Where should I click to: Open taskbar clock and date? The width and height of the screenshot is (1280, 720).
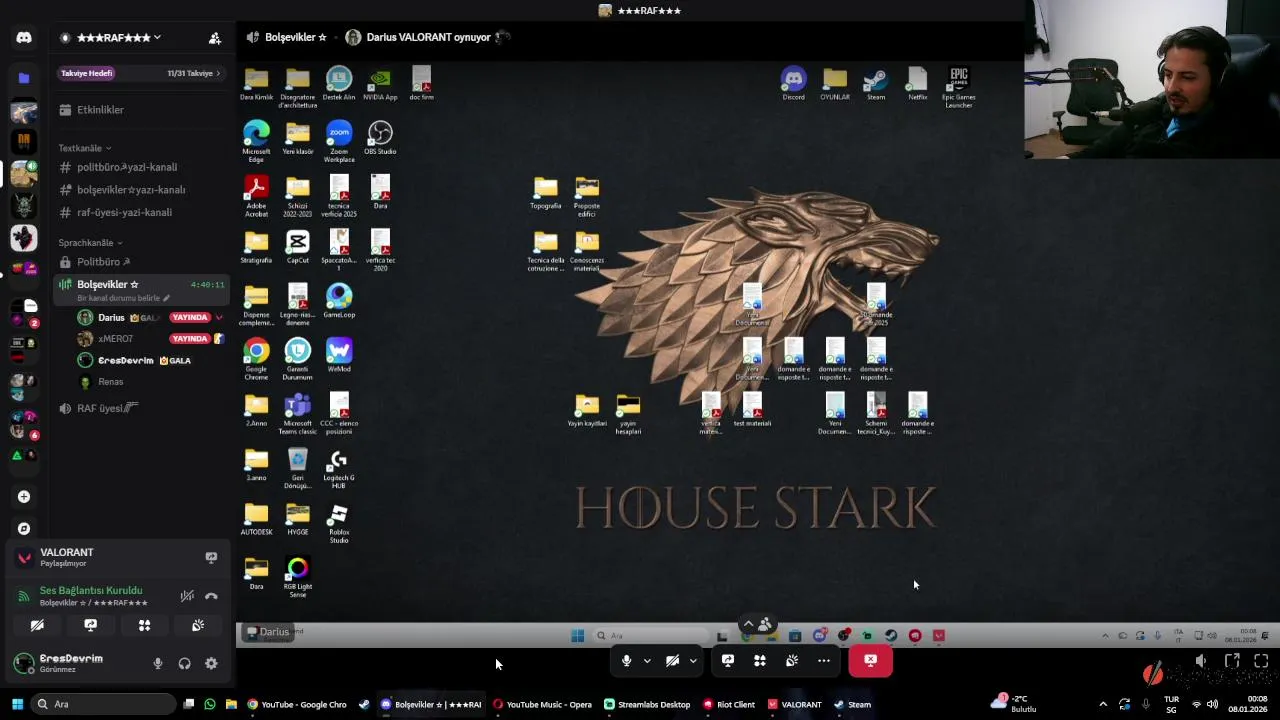click(x=1247, y=704)
